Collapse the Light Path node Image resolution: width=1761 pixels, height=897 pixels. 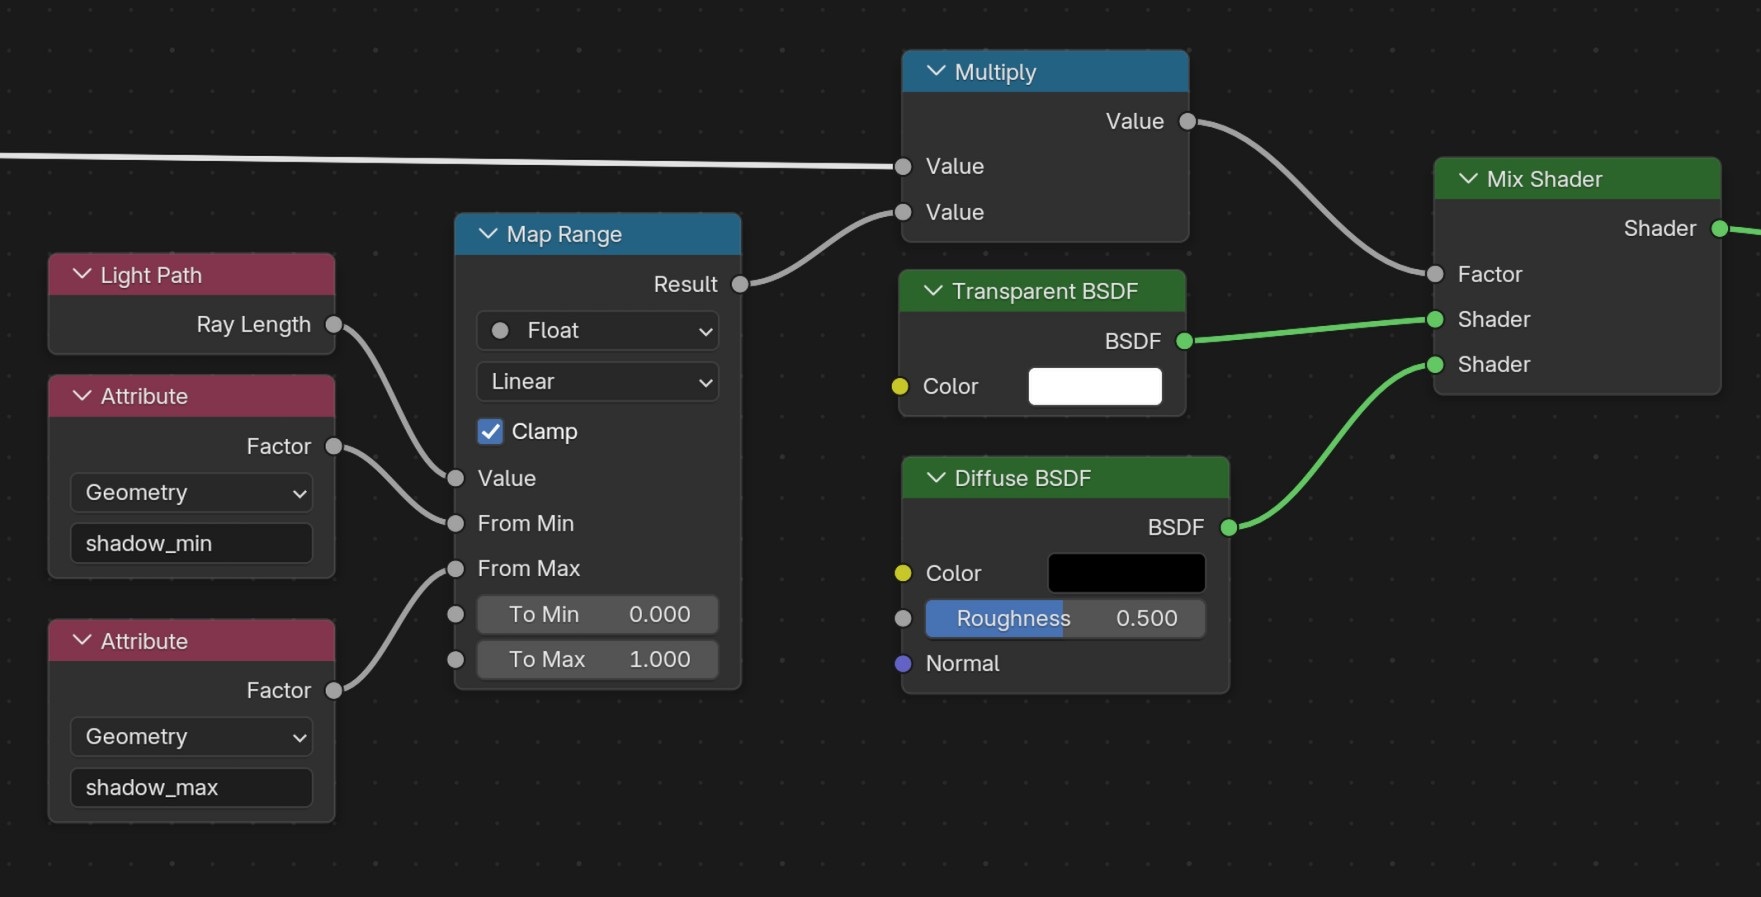tap(82, 274)
